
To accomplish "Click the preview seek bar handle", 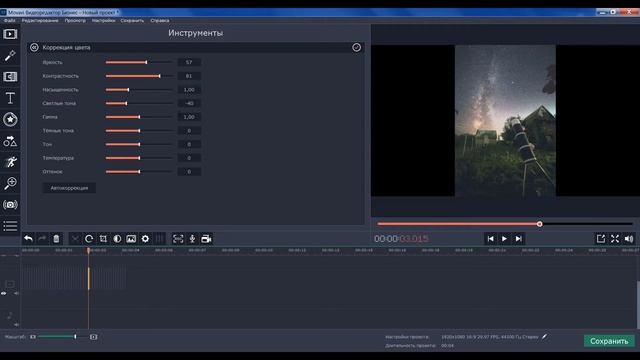I will (540, 224).
